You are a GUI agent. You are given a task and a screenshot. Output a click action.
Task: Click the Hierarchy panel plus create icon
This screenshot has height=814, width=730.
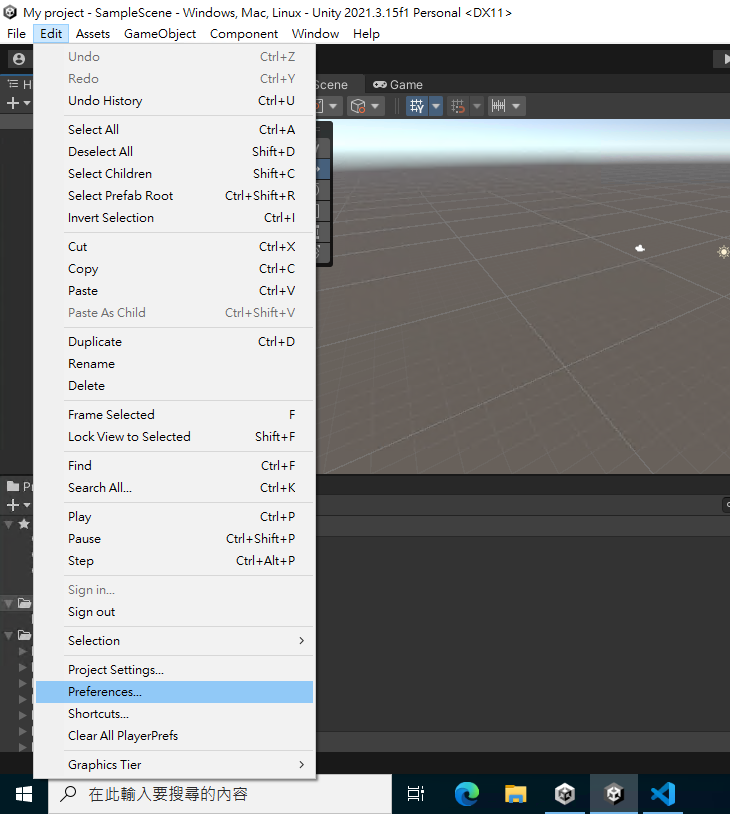click(13, 103)
